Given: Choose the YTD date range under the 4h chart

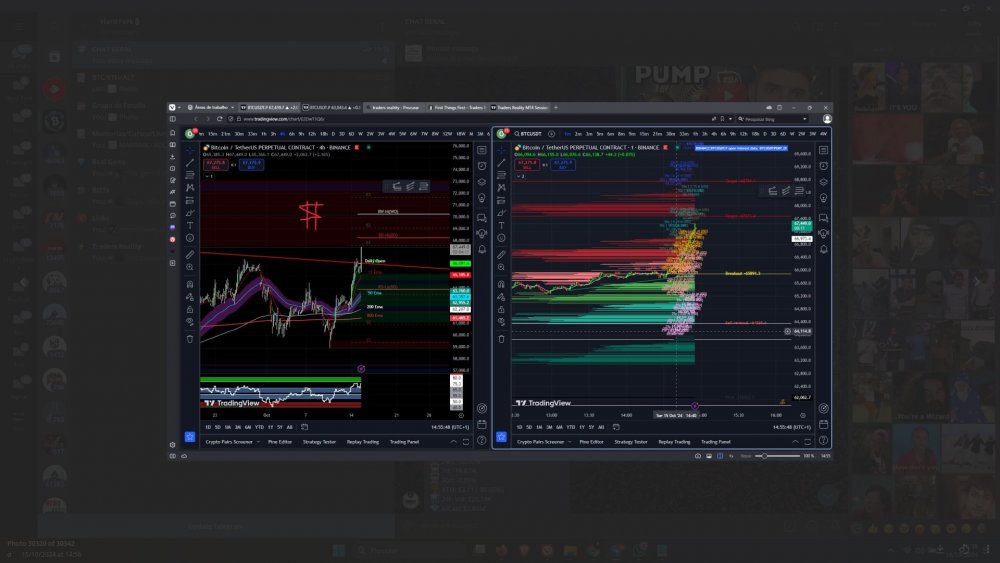Looking at the screenshot, I should click(259, 427).
